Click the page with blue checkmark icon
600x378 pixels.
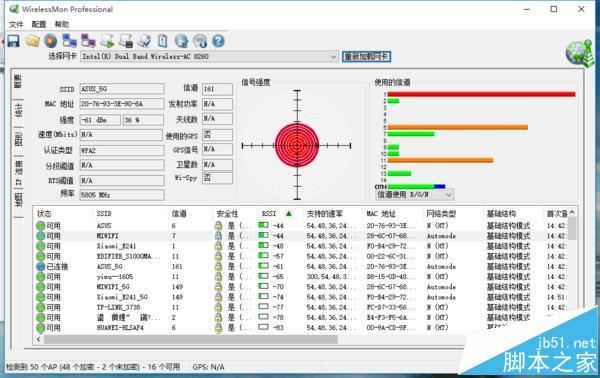(144, 41)
